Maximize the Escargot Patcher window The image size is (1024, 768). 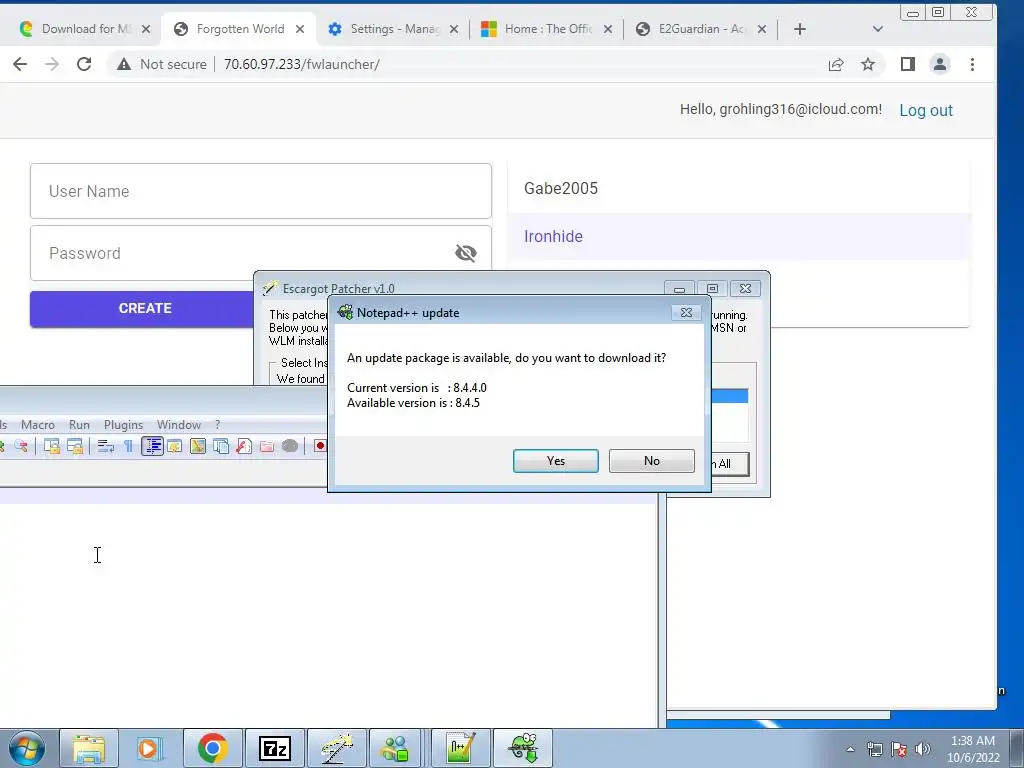pos(712,289)
